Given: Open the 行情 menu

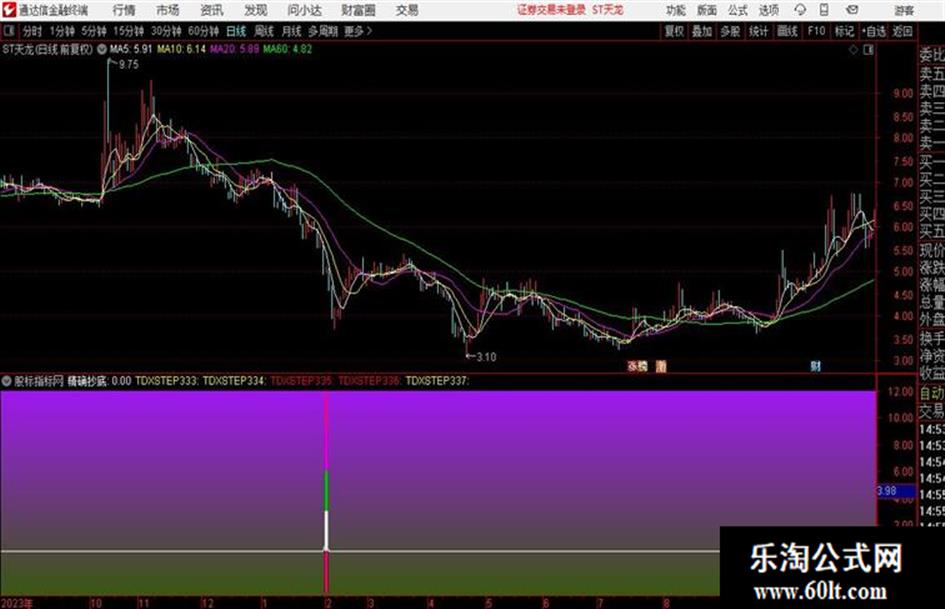Looking at the screenshot, I should pyautogui.click(x=124, y=10).
